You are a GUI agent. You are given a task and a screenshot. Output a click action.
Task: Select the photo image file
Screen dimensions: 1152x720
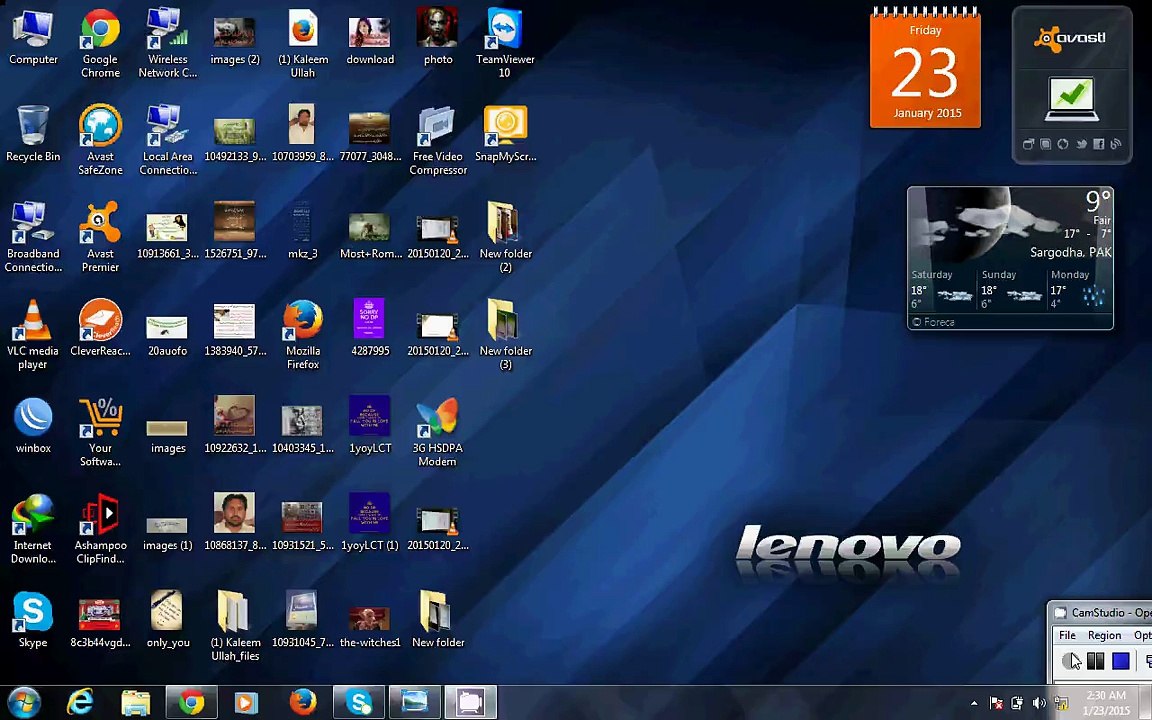pyautogui.click(x=438, y=38)
